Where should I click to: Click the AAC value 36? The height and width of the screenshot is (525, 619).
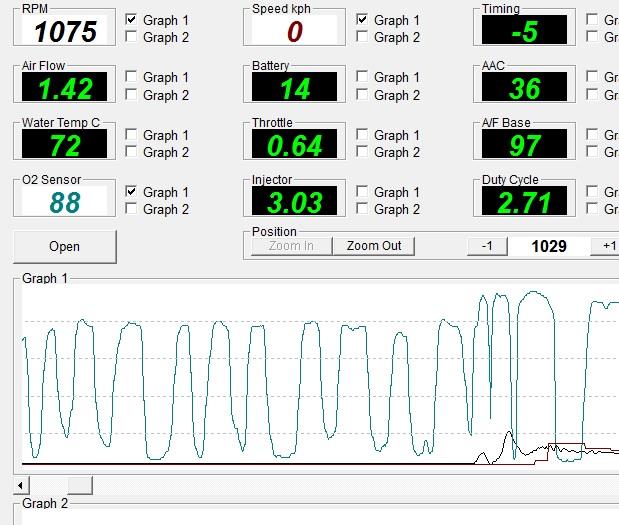[x=524, y=87]
